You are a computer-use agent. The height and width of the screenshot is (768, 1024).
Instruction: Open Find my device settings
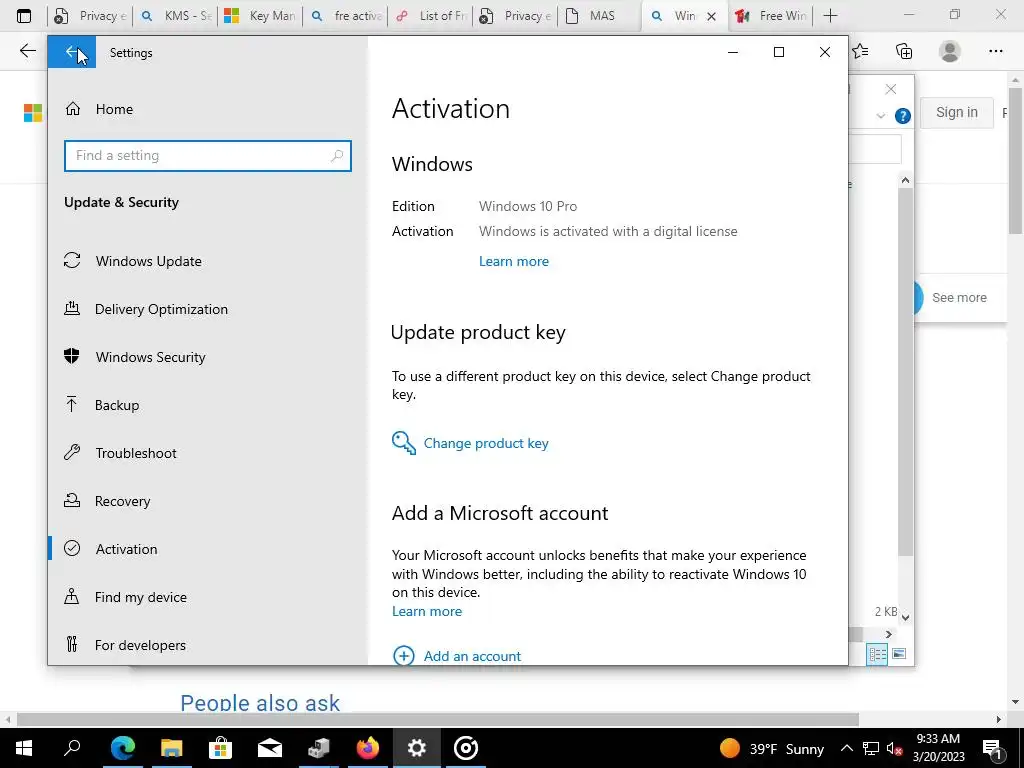coord(140,597)
